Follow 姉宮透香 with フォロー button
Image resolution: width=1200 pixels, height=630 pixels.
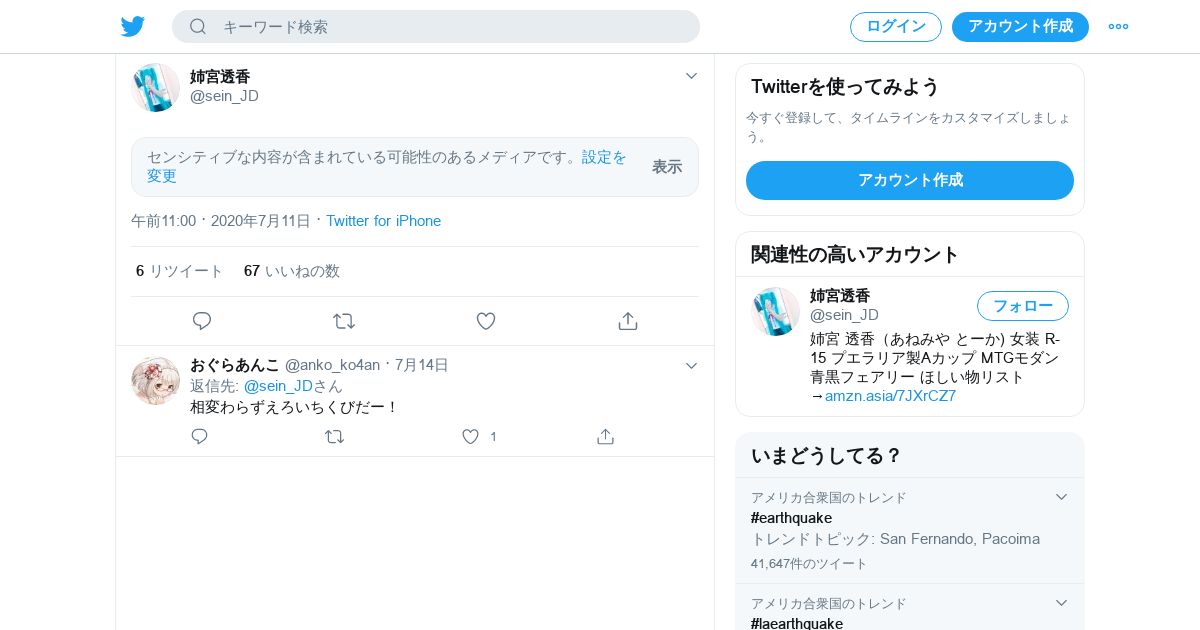click(1023, 306)
